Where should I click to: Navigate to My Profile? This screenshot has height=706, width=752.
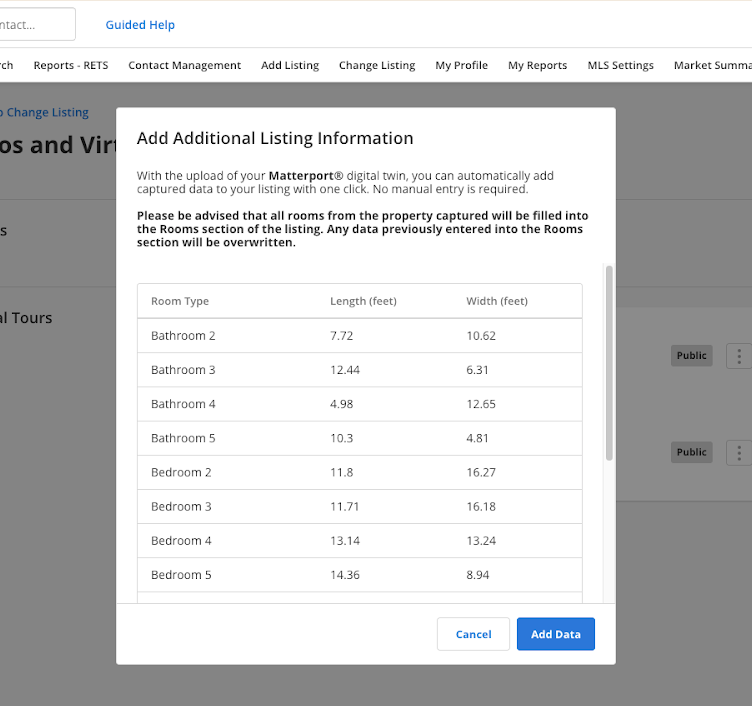(x=461, y=65)
